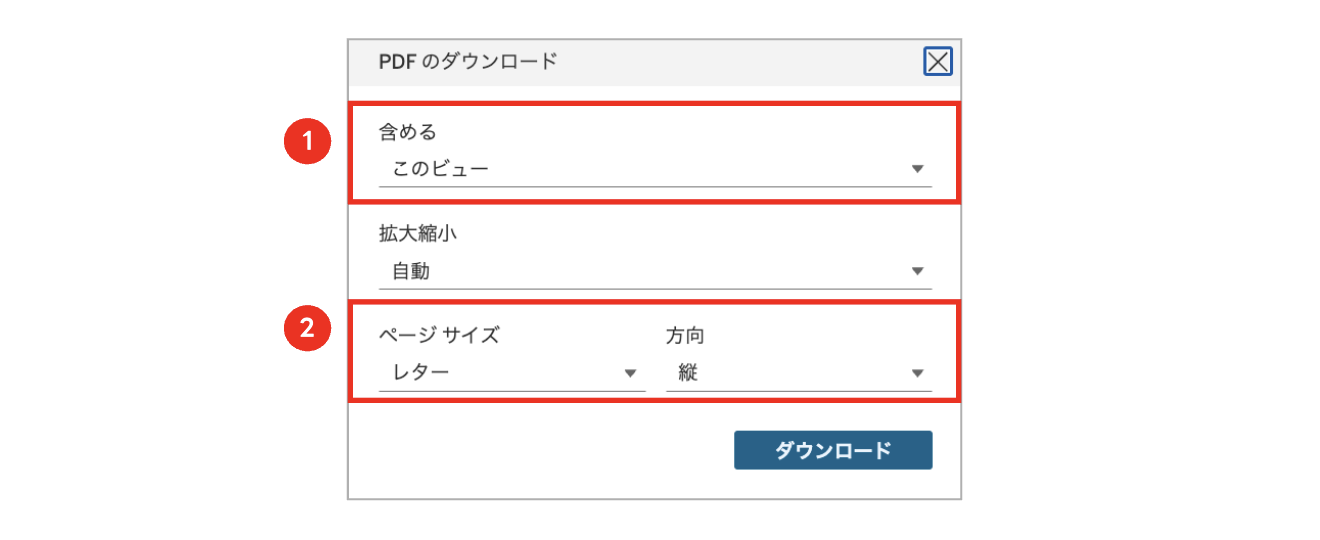Click the underline beneath レター field
This screenshot has height=540, width=1320.
[512, 391]
